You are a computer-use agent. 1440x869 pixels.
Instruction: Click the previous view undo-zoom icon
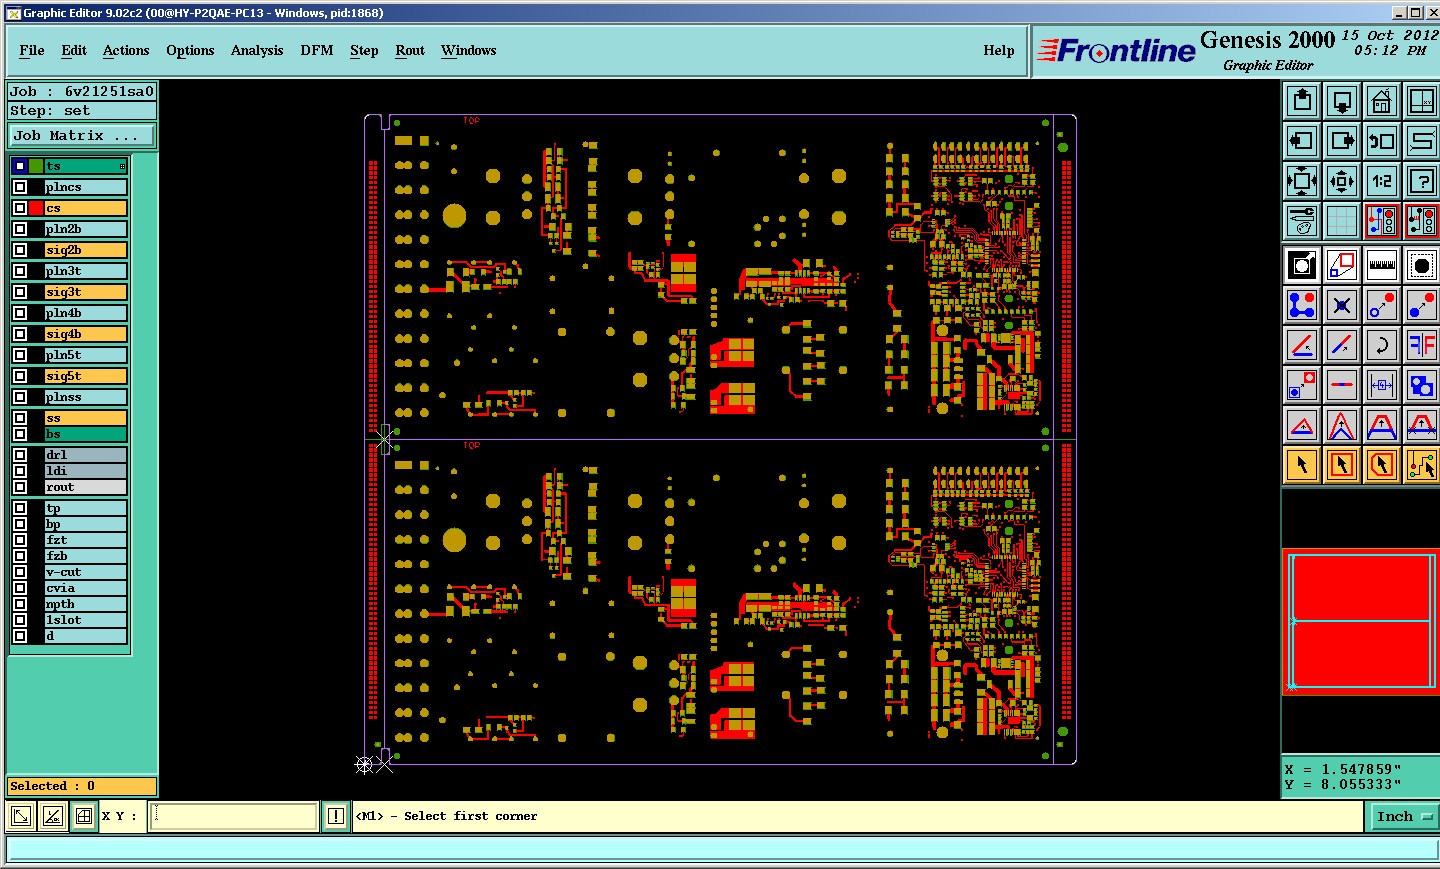[1382, 140]
